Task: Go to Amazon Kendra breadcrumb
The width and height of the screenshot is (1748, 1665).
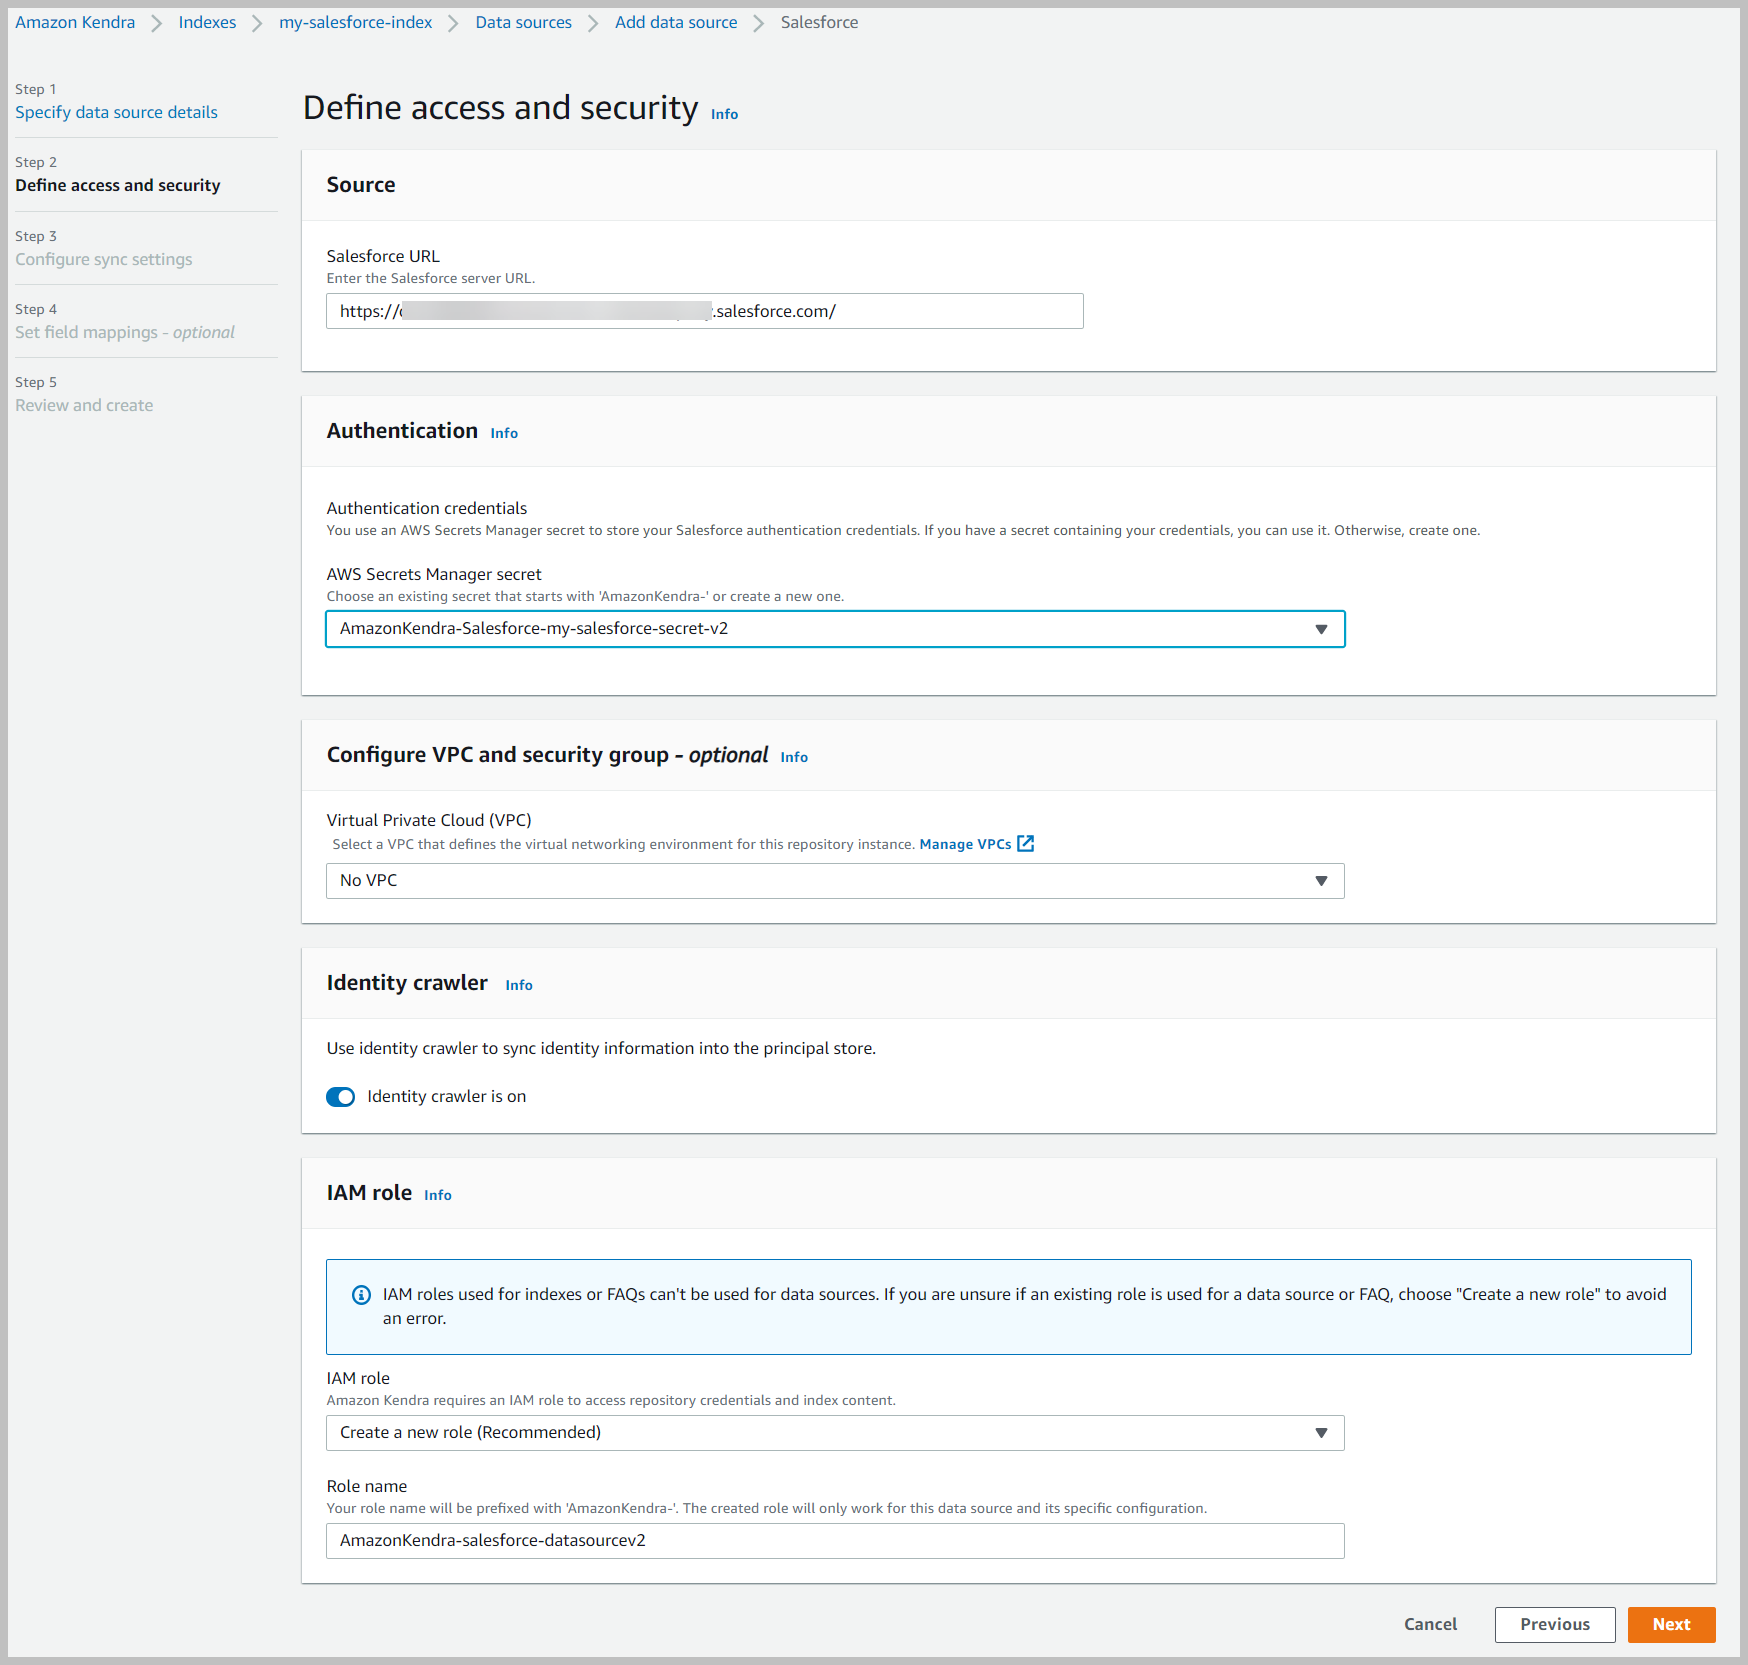Action: [75, 22]
